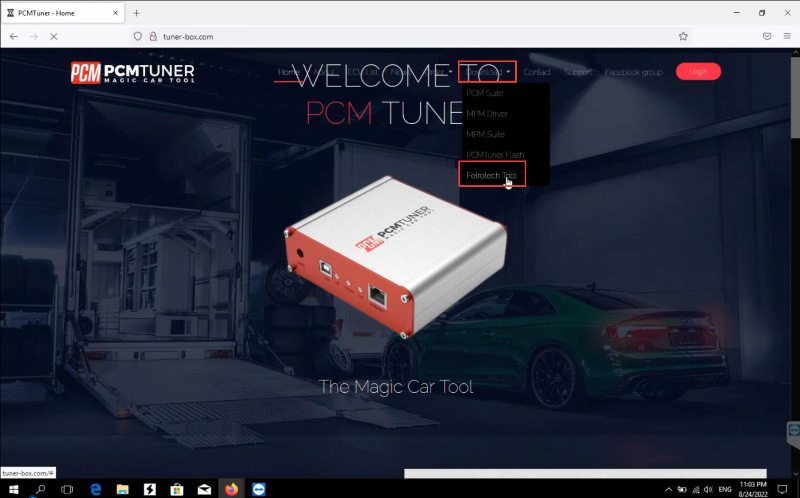Select the PCMTuner - Home tab
Image resolution: width=800 pixels, height=498 pixels.
(63, 13)
